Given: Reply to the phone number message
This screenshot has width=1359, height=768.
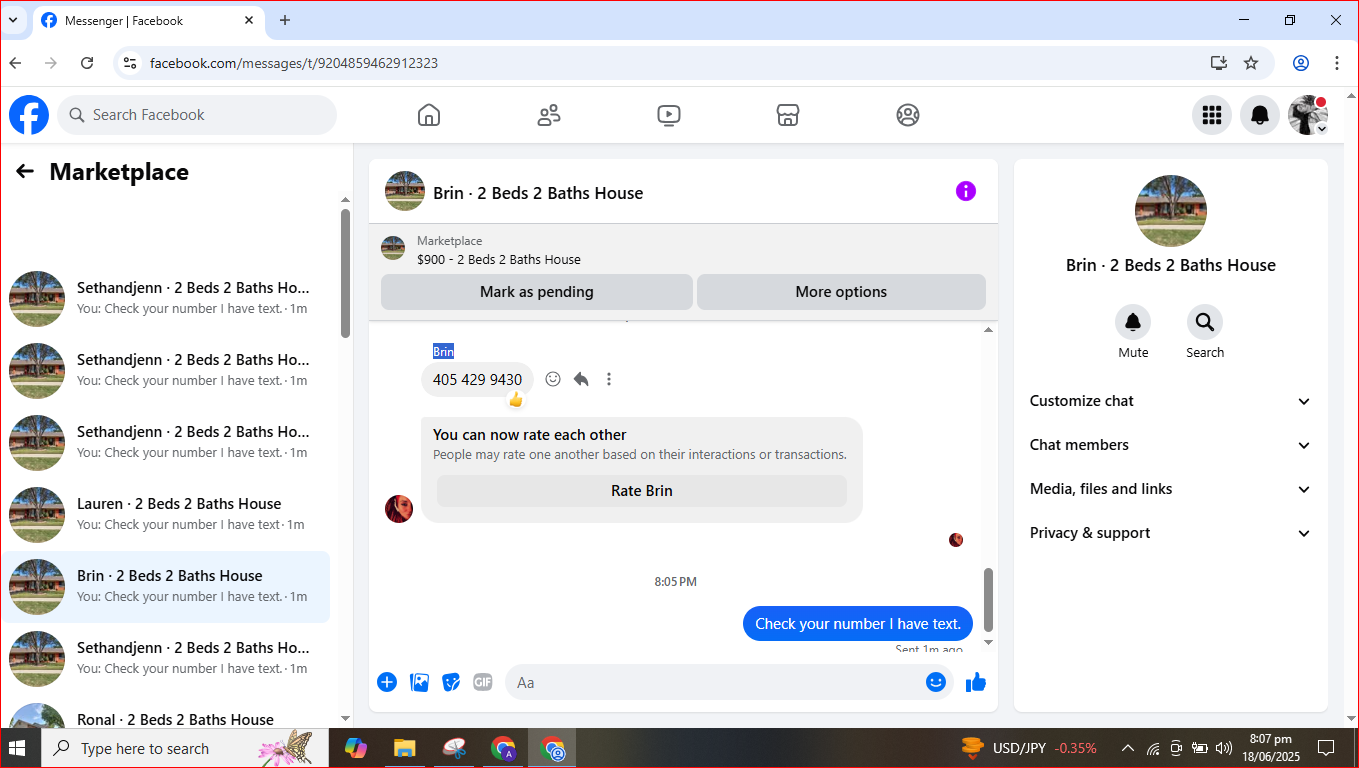Looking at the screenshot, I should (x=581, y=379).
